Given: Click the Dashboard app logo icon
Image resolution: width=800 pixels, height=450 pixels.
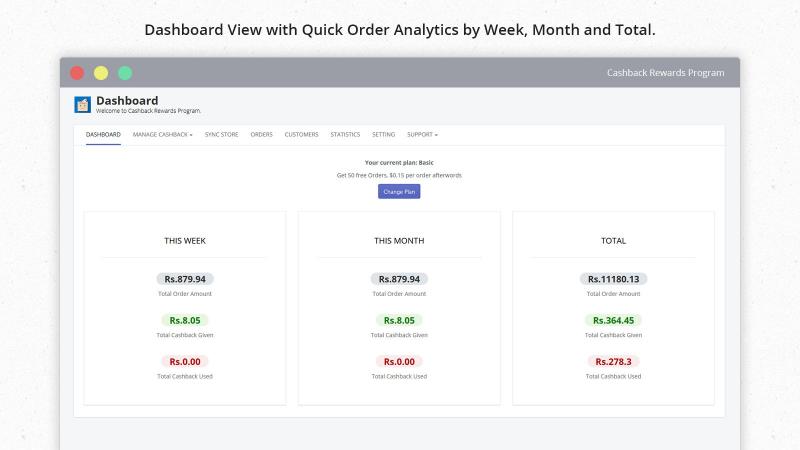Looking at the screenshot, I should [82, 104].
